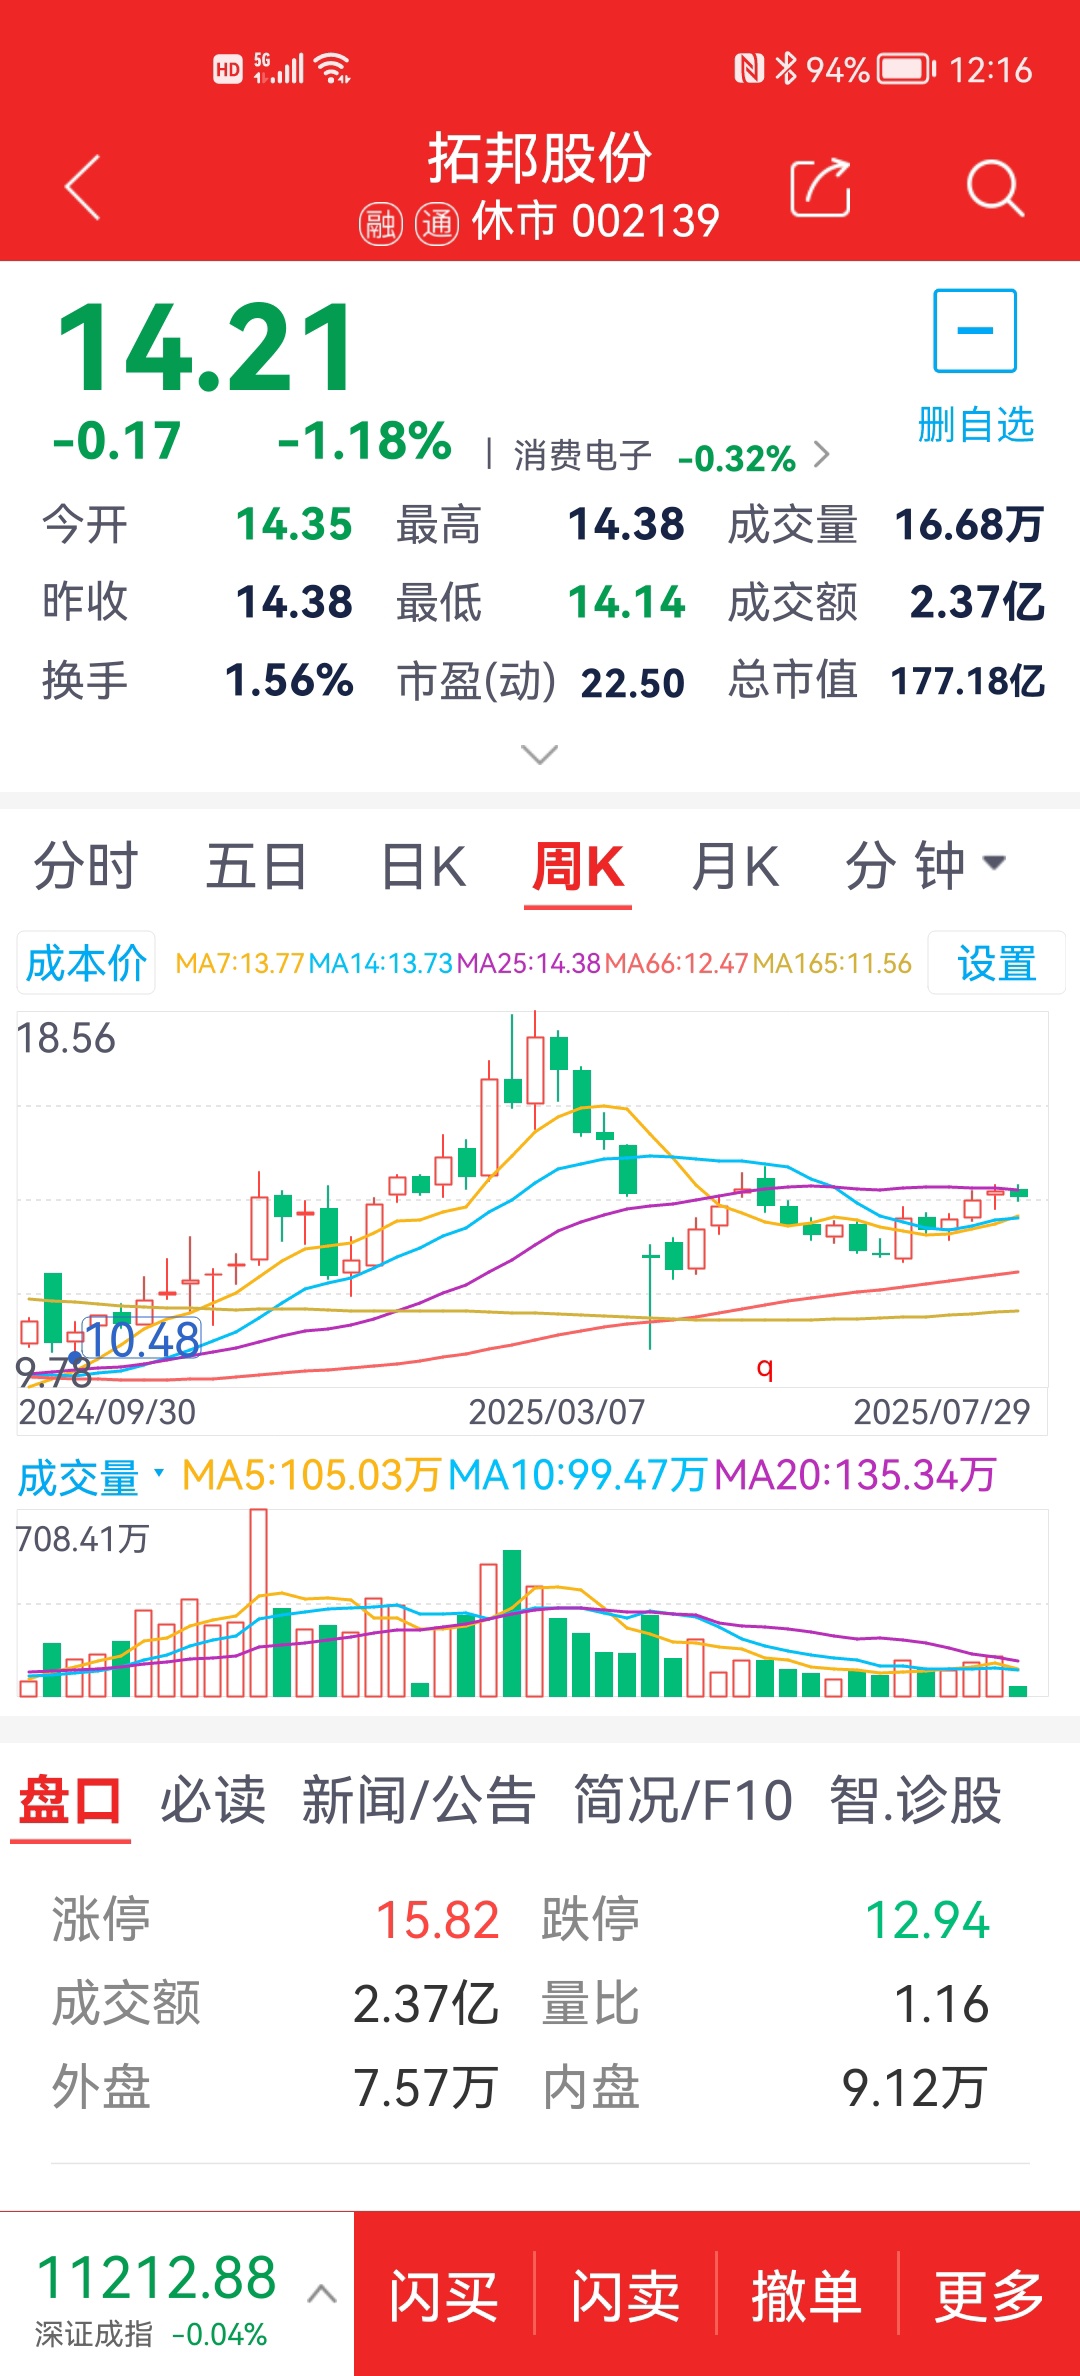Tap the MA66:12.47 indicator label
This screenshot has height=2376, width=1080.
pyautogui.click(x=676, y=963)
